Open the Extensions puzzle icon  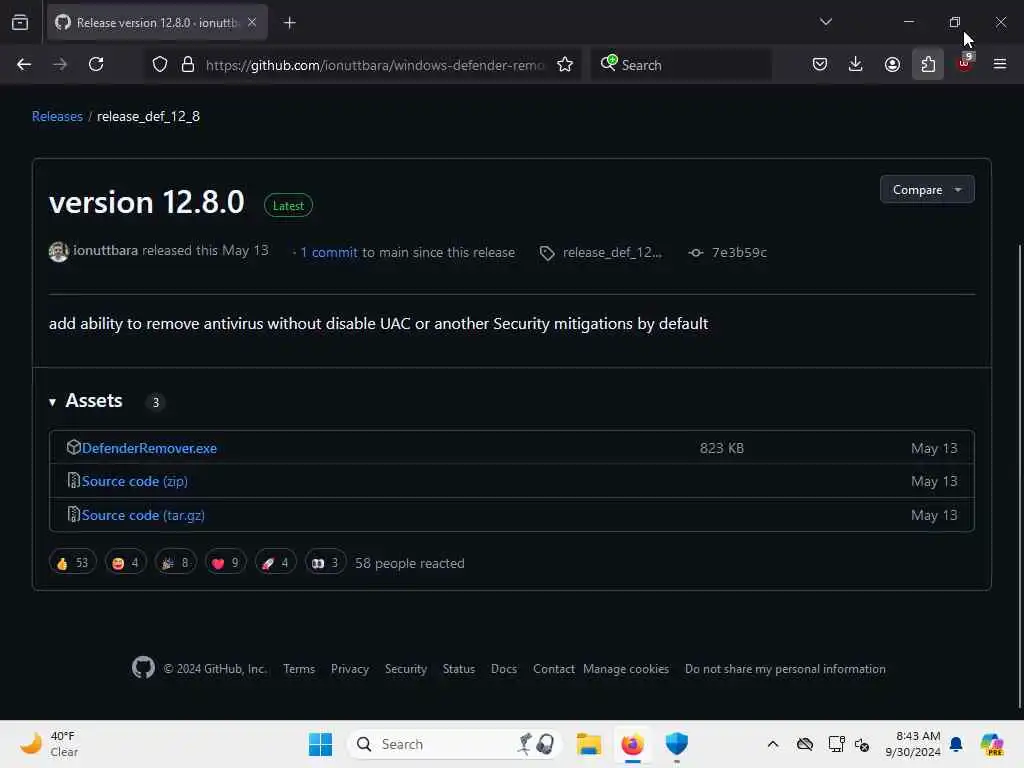pos(928,65)
